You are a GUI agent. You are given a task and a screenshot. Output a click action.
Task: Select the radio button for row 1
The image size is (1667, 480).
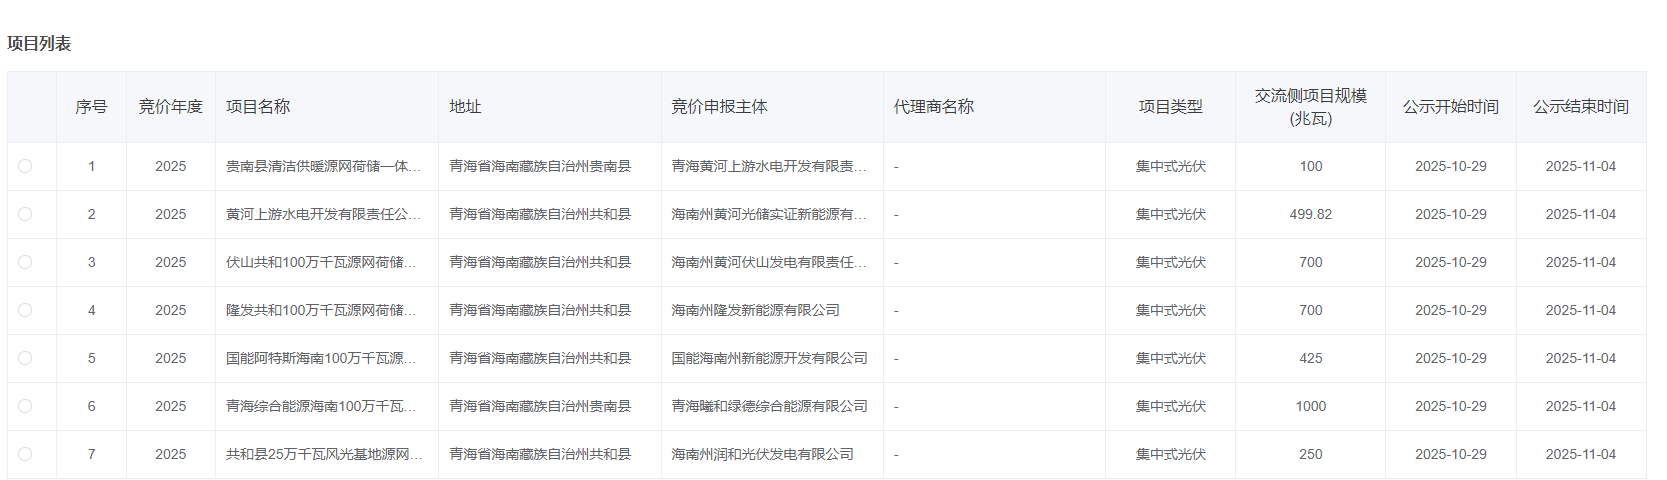click(25, 166)
